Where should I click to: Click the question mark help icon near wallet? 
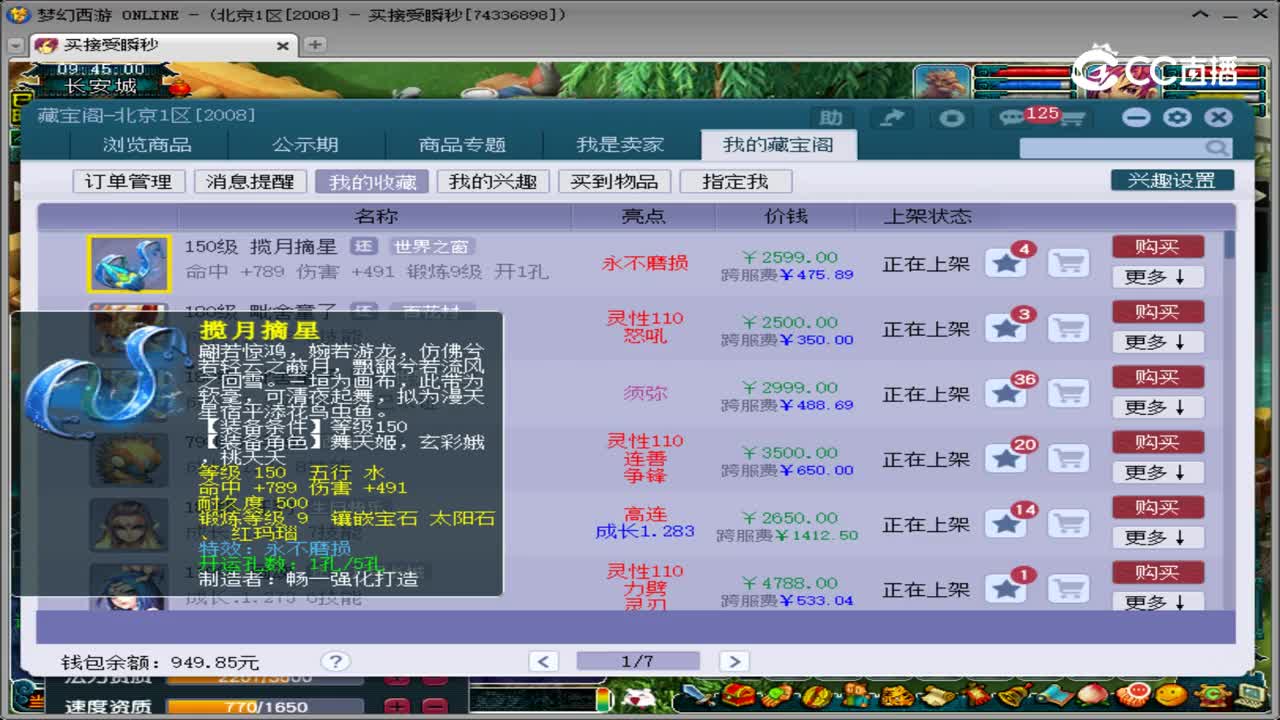335,661
